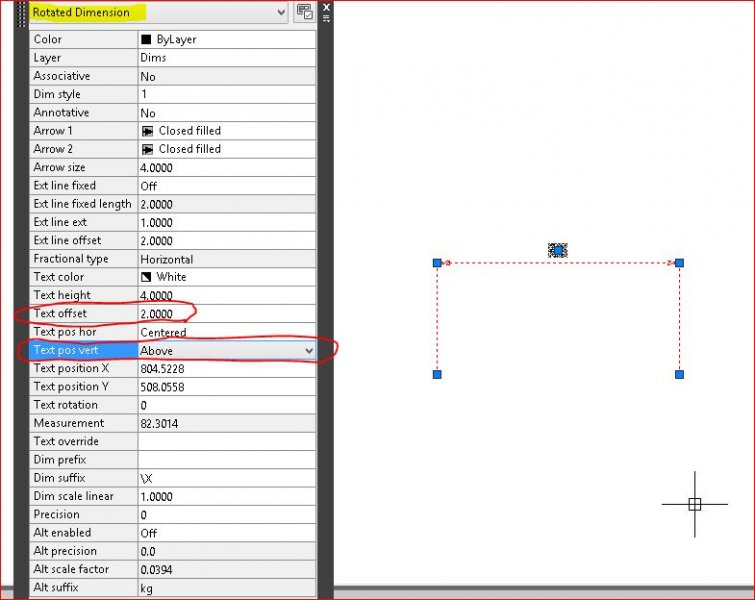755x600 pixels.
Task: Click the Text pos hor Centered value
Action: pos(227,332)
